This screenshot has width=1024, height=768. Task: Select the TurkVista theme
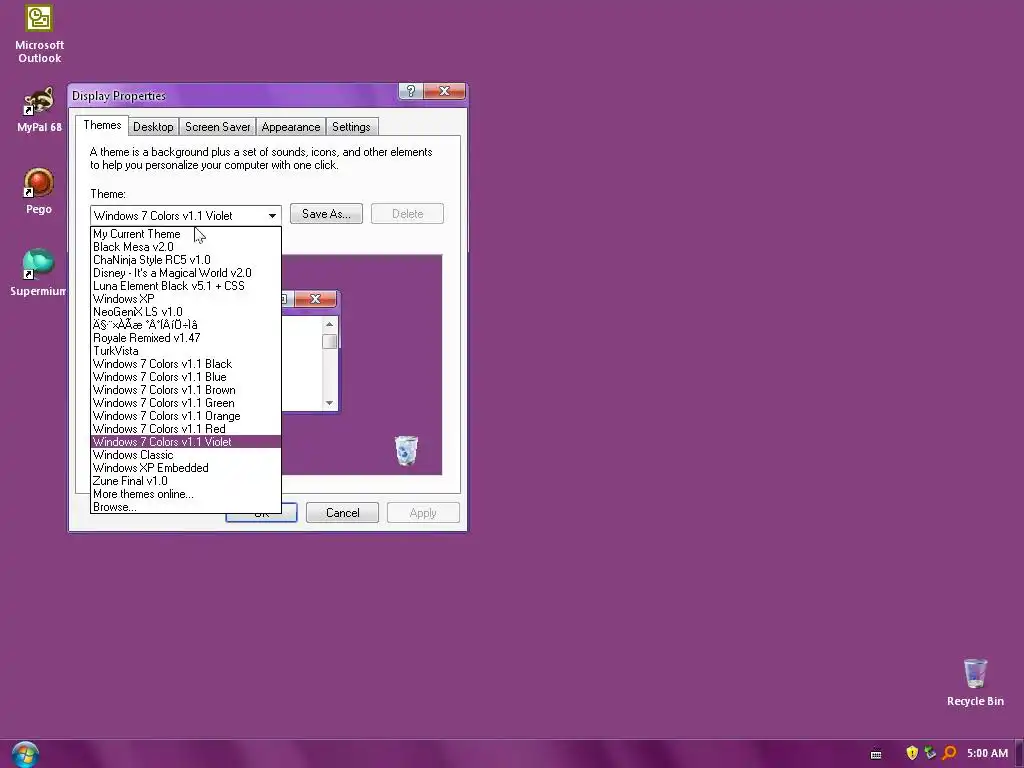click(185, 351)
